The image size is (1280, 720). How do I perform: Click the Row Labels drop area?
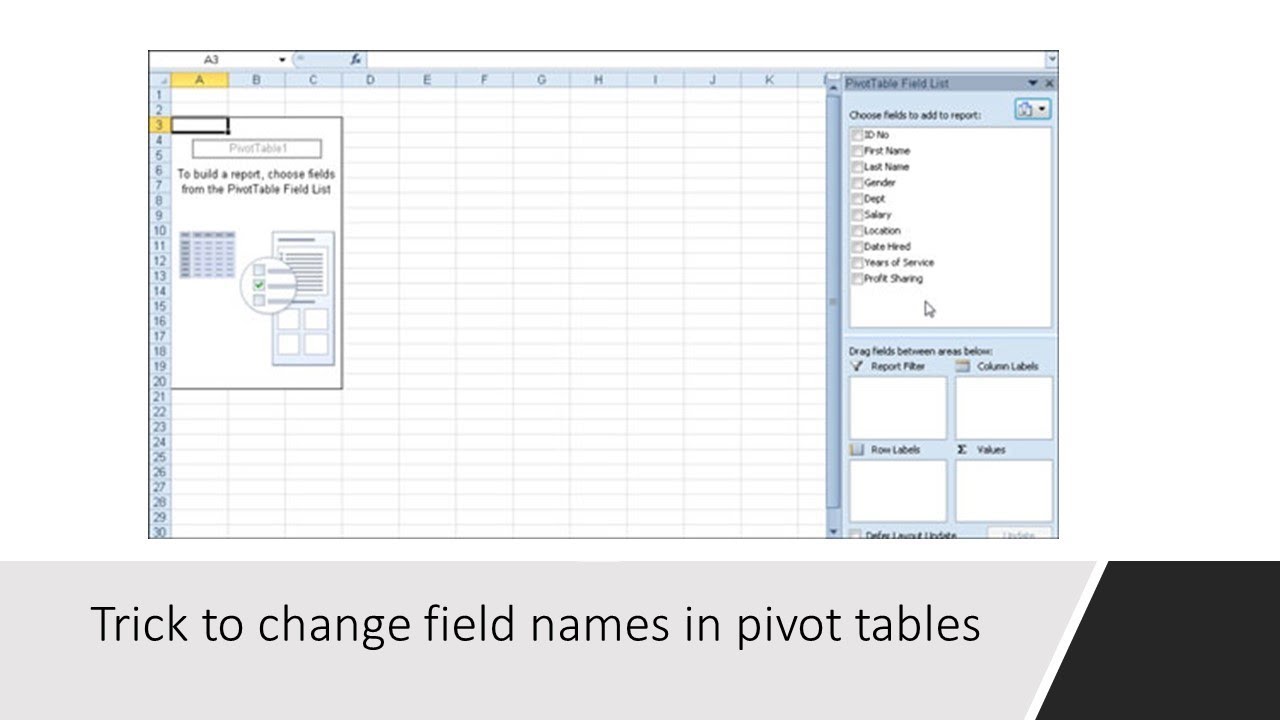coord(897,491)
